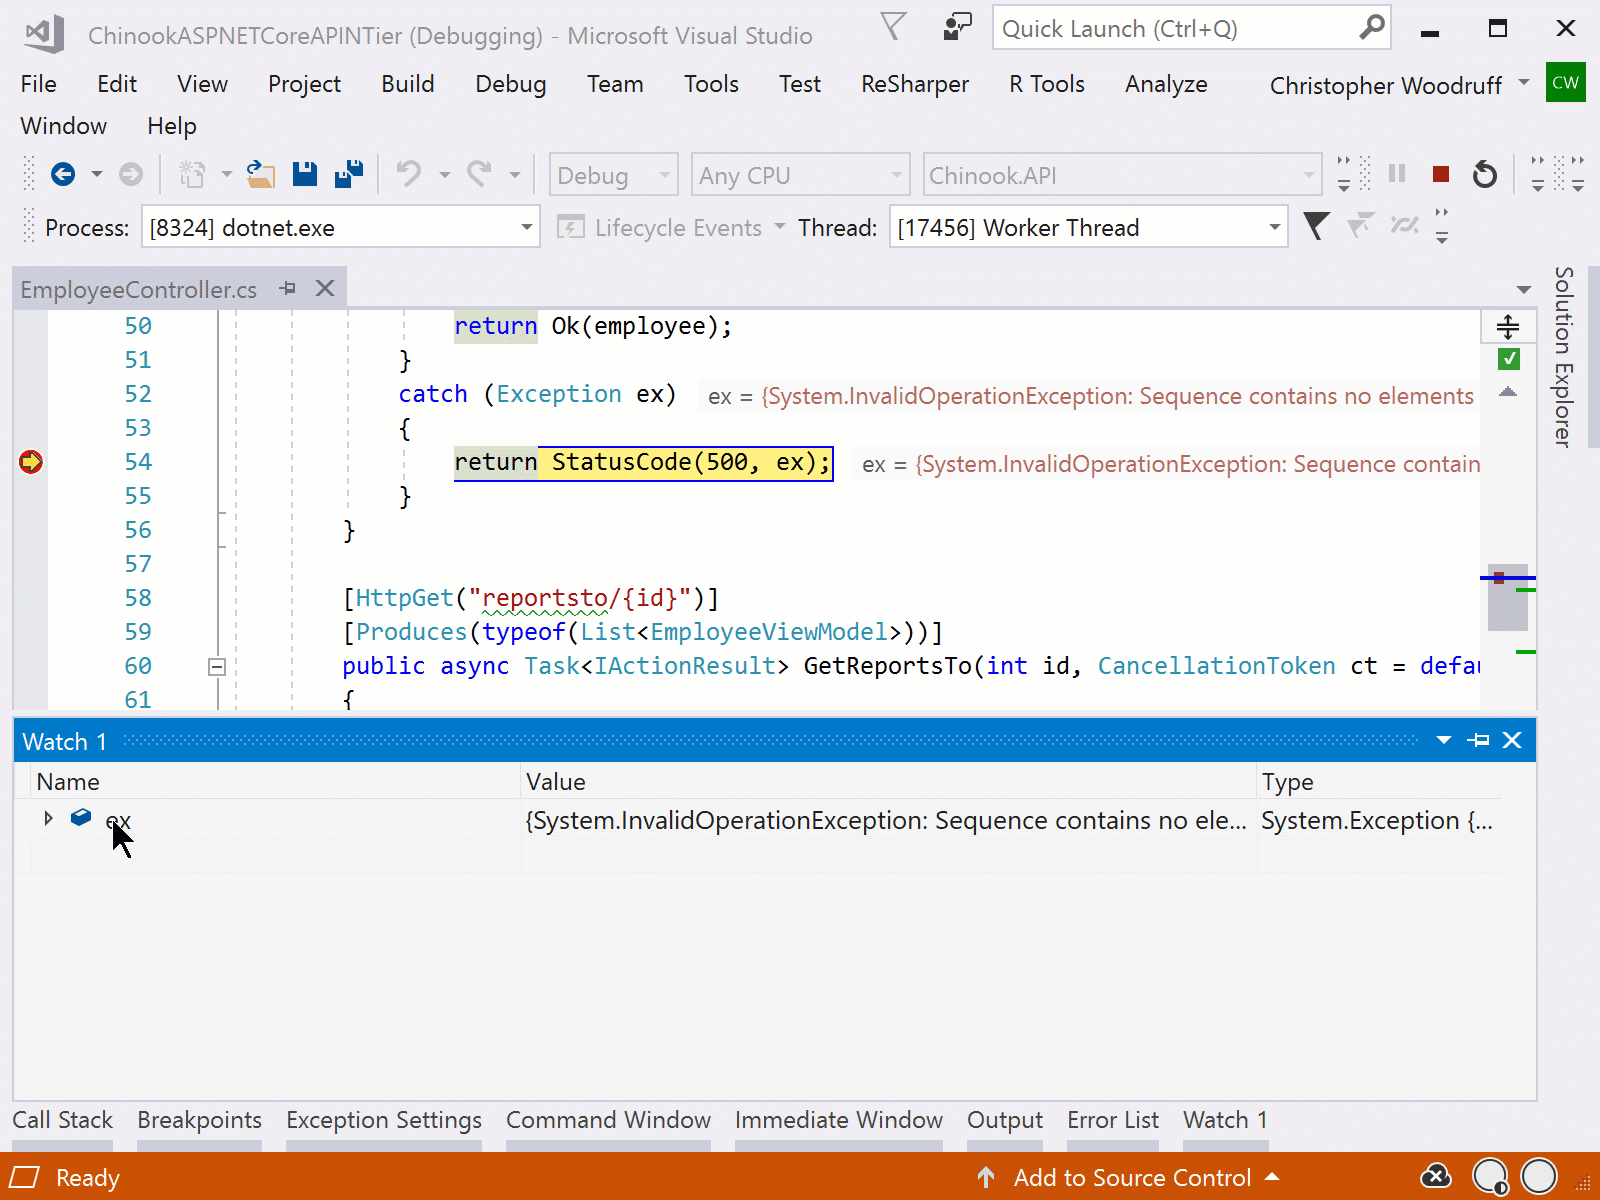Click inside the Quick Launch search field

pyautogui.click(x=1150, y=27)
